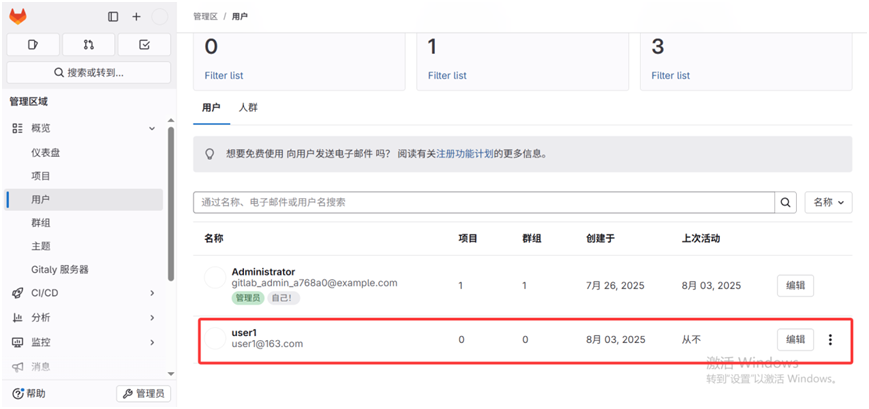Image resolution: width=869 pixels, height=409 pixels.
Task: Focus the user search input field
Action: [x=484, y=203]
